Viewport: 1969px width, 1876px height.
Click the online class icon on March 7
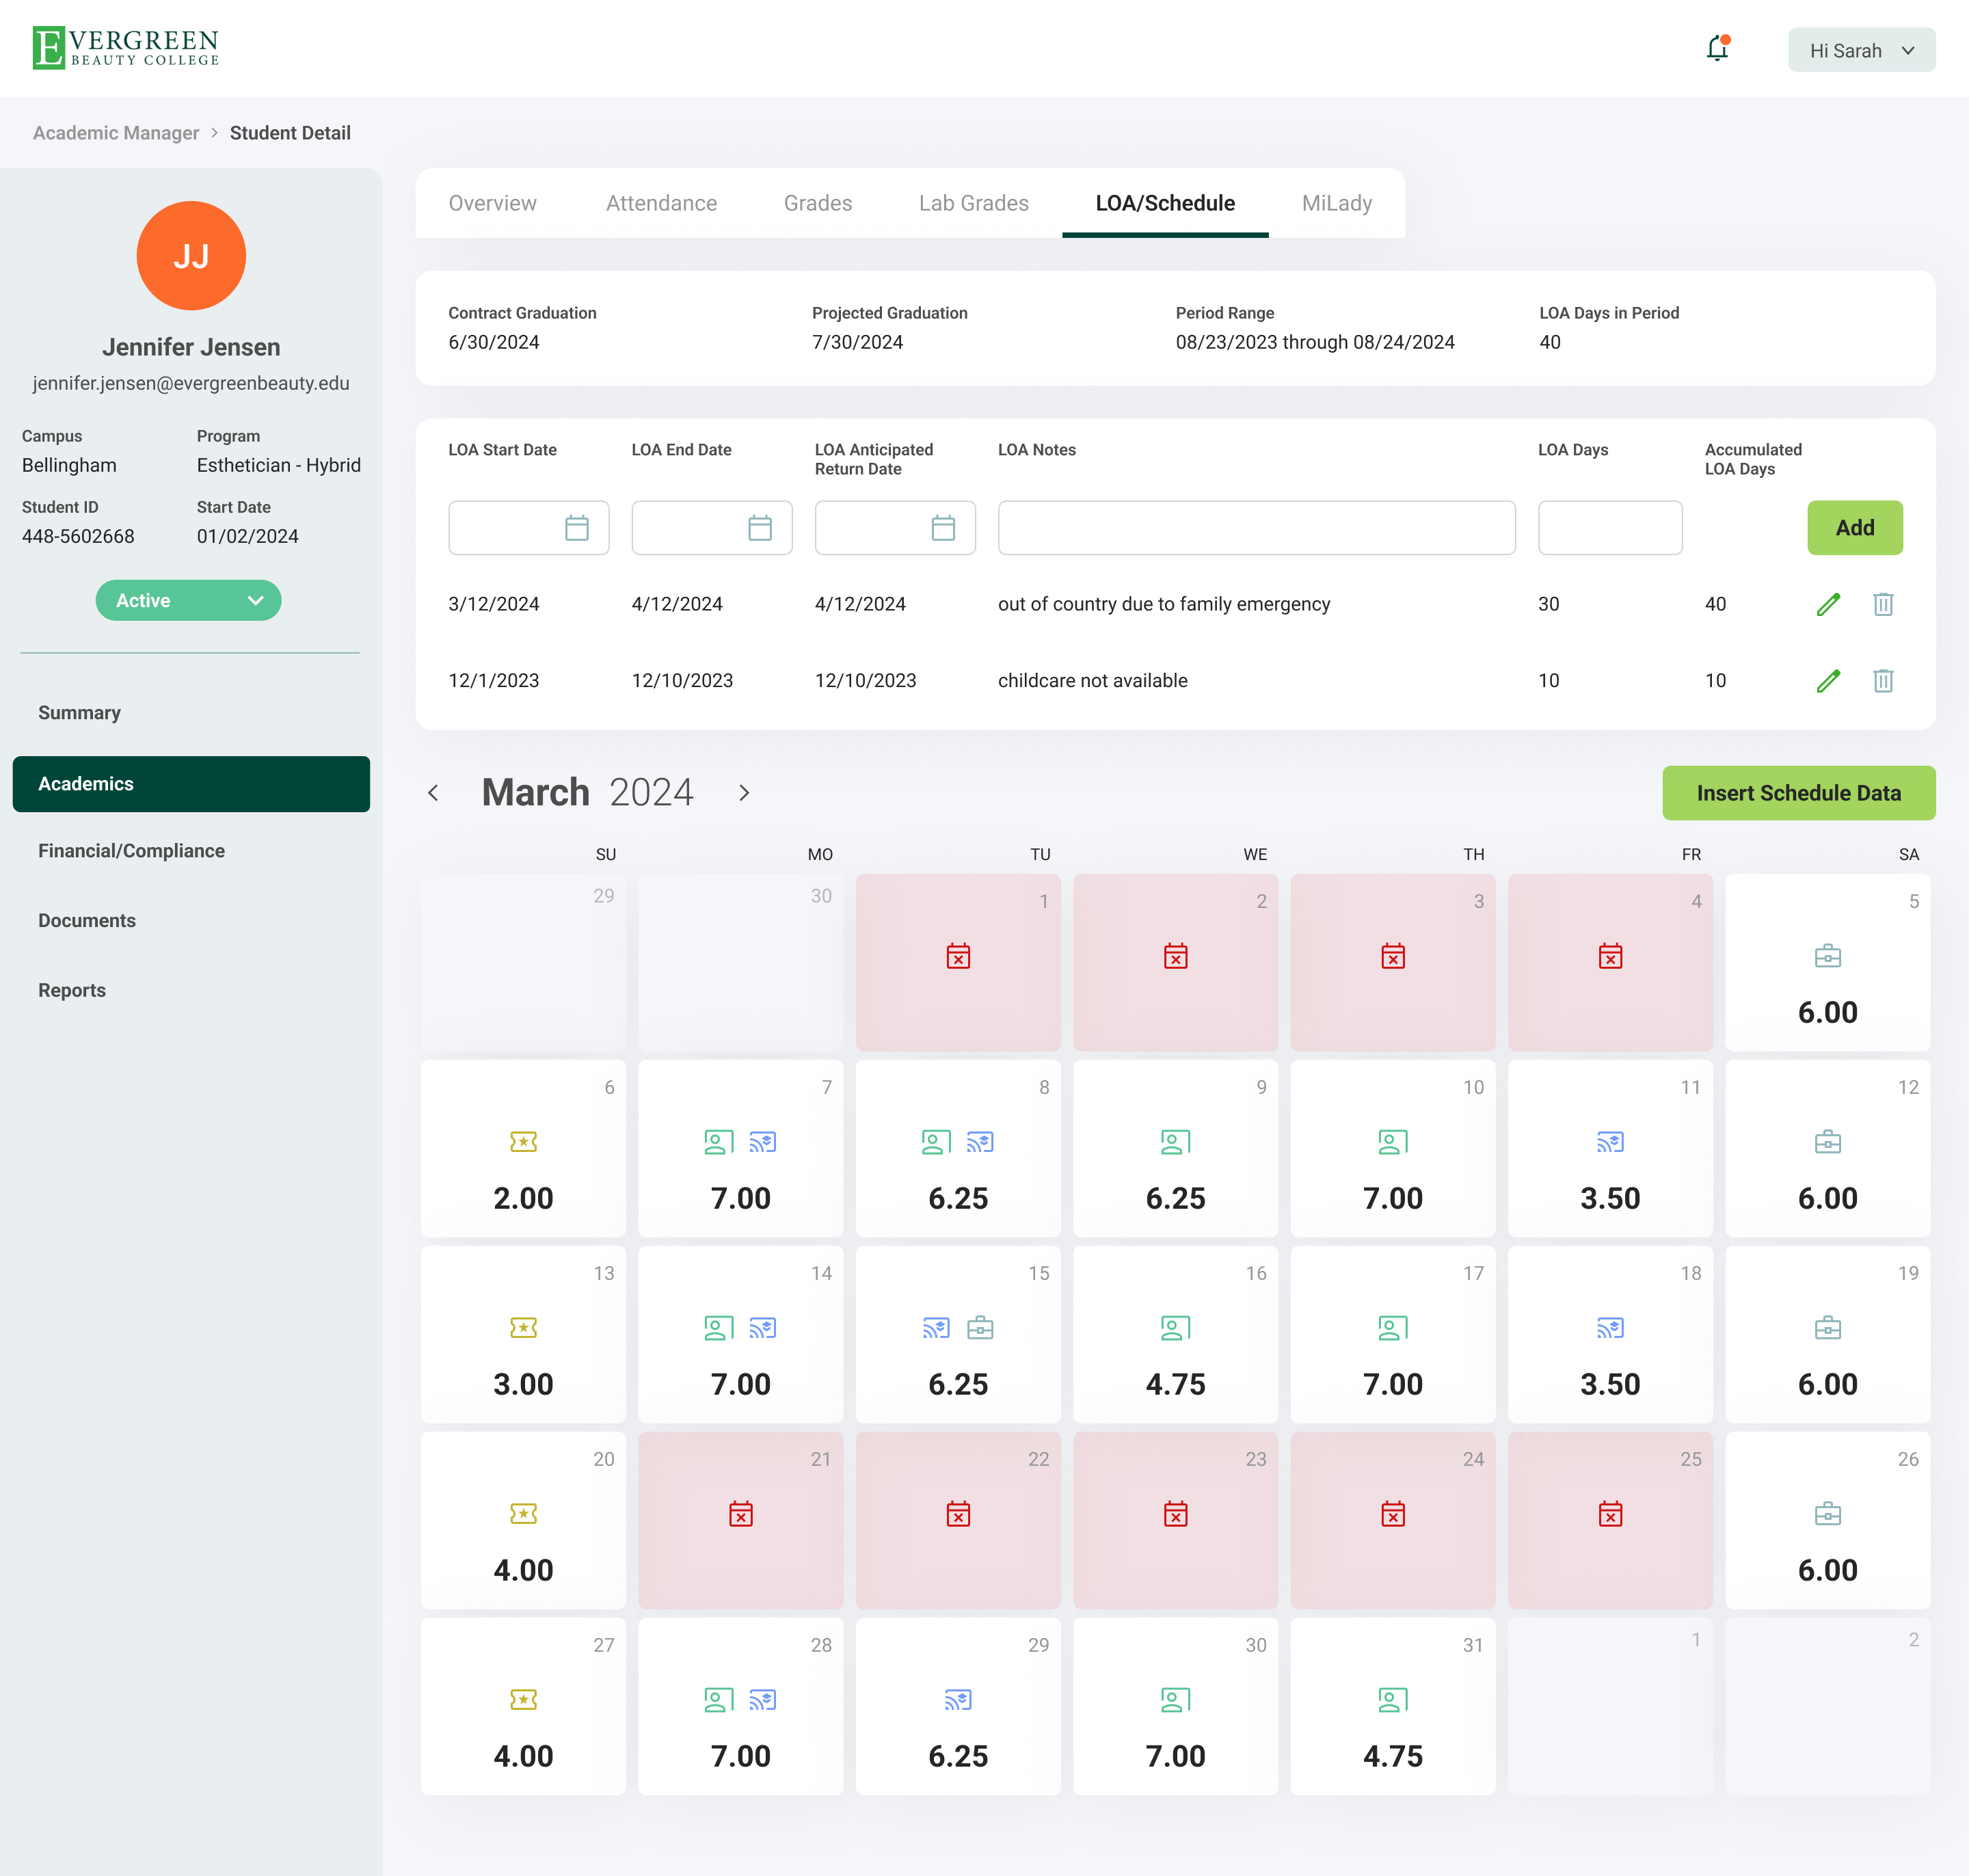(x=763, y=1142)
